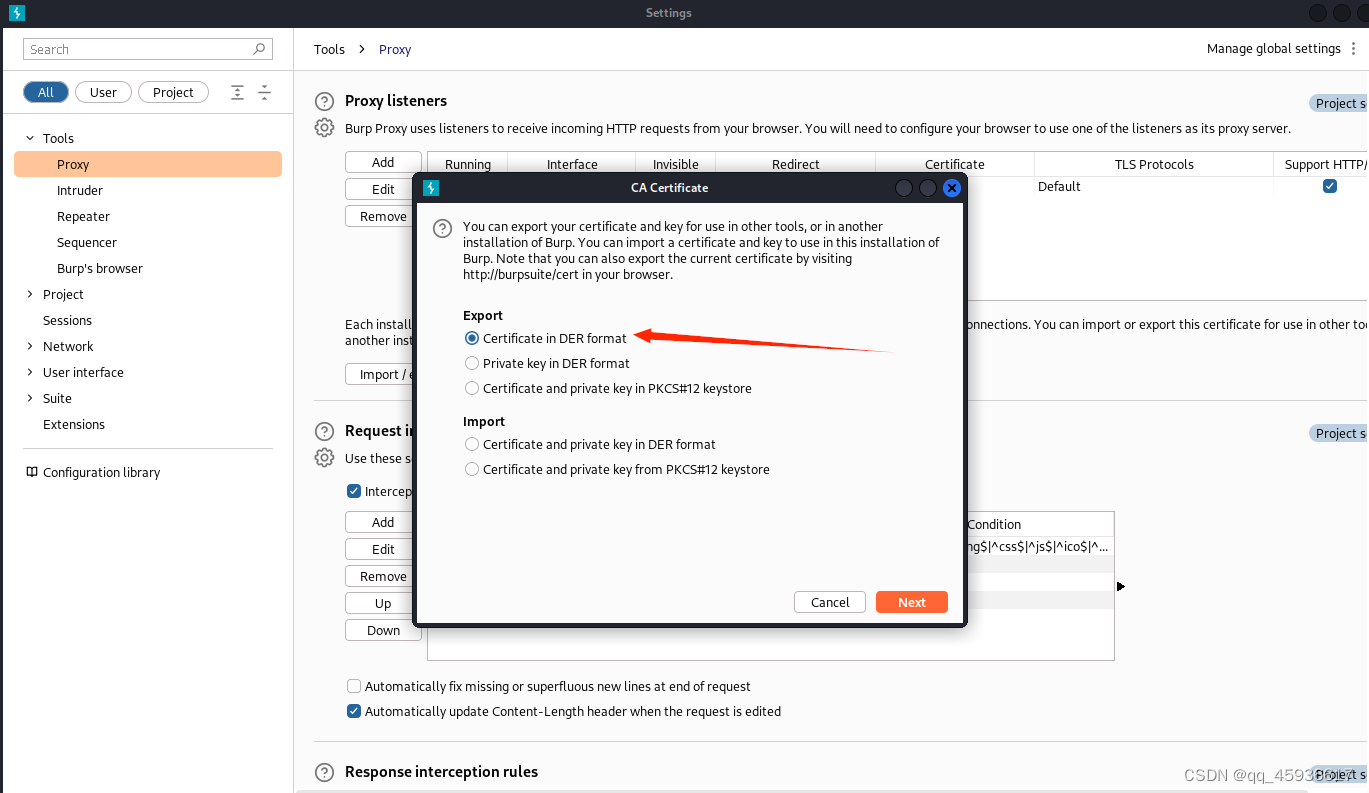Click the Default TLS protocols cell

click(x=1154, y=186)
